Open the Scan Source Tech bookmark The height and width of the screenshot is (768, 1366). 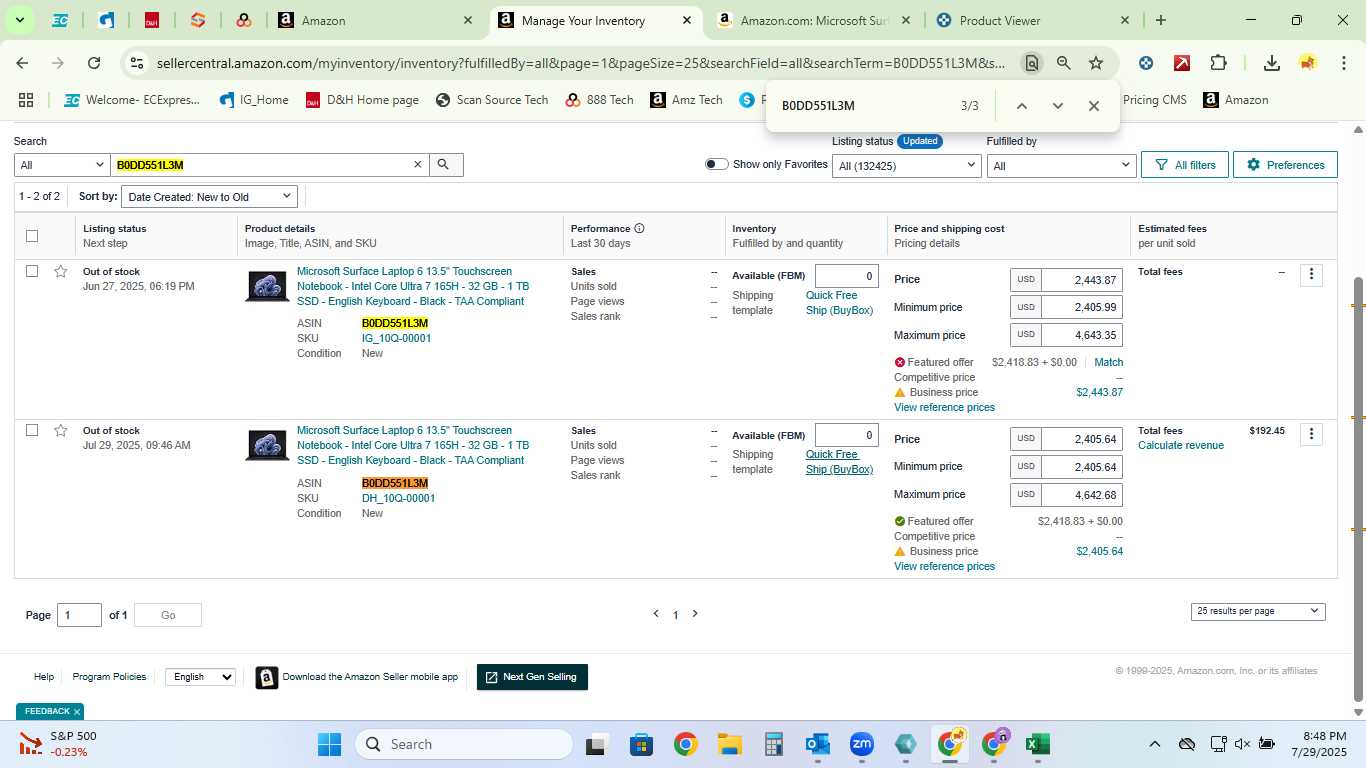491,100
